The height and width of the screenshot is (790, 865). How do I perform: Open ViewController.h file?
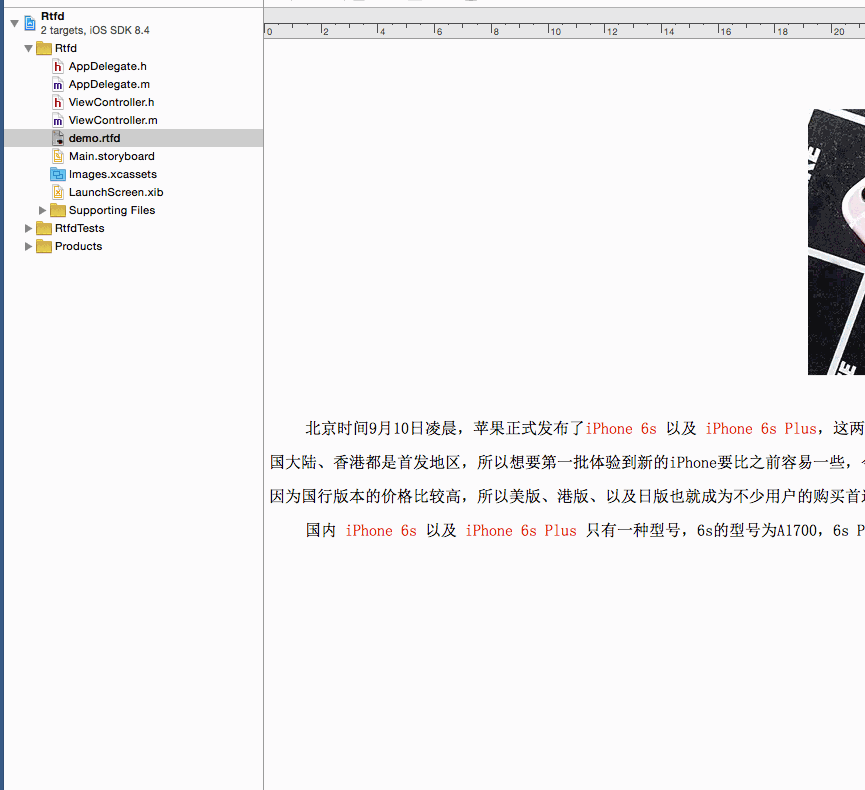(111, 102)
